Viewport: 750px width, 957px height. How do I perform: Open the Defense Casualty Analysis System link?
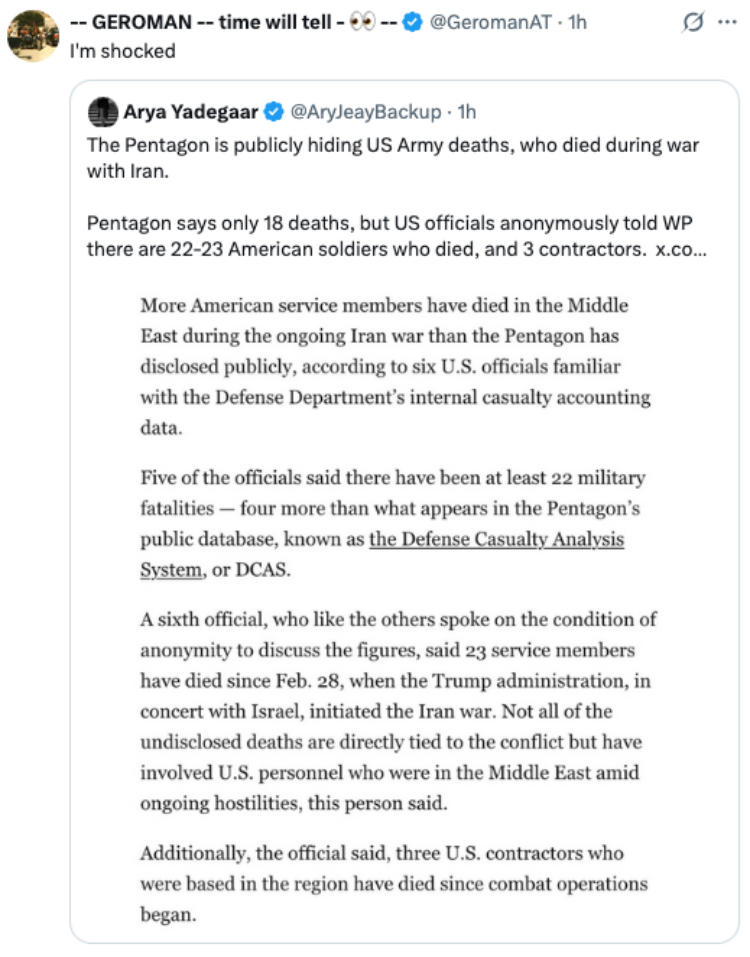click(382, 554)
